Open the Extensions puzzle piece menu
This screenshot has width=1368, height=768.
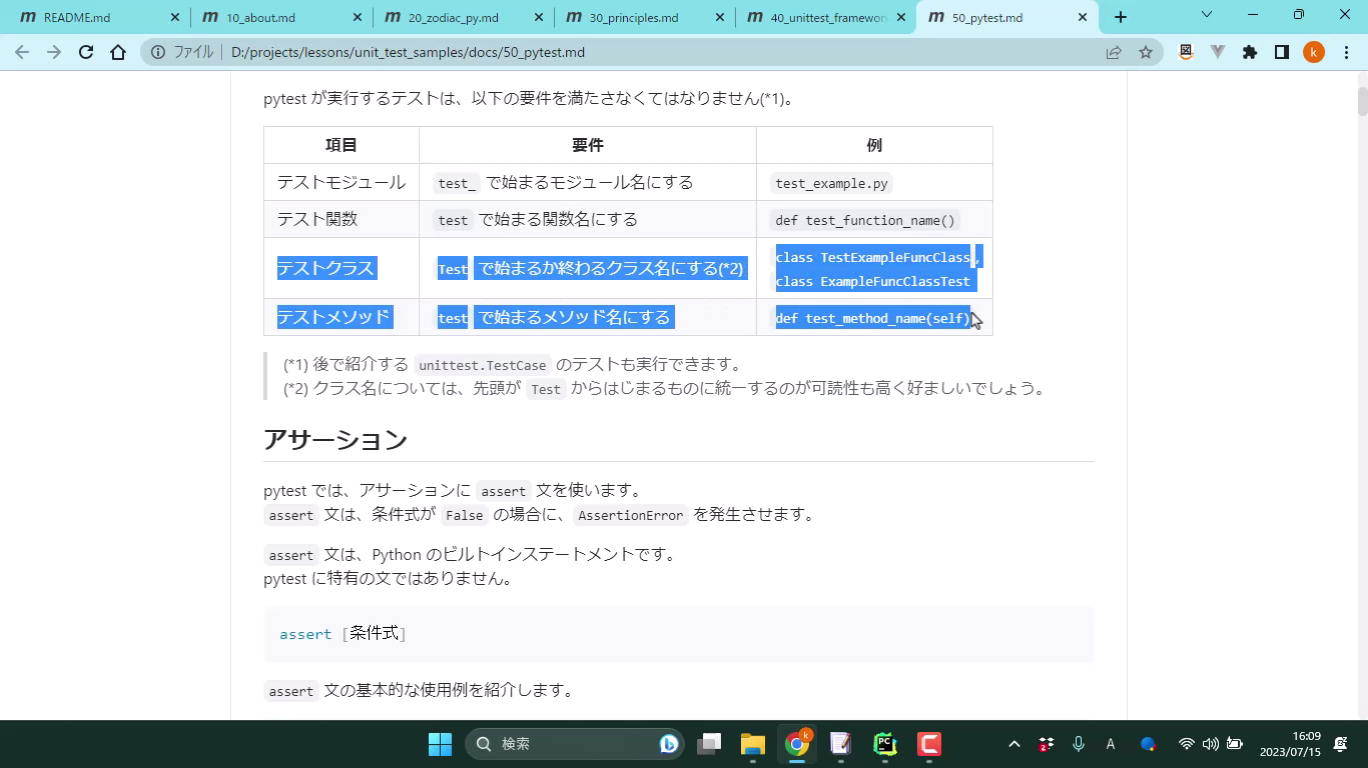(x=1249, y=53)
